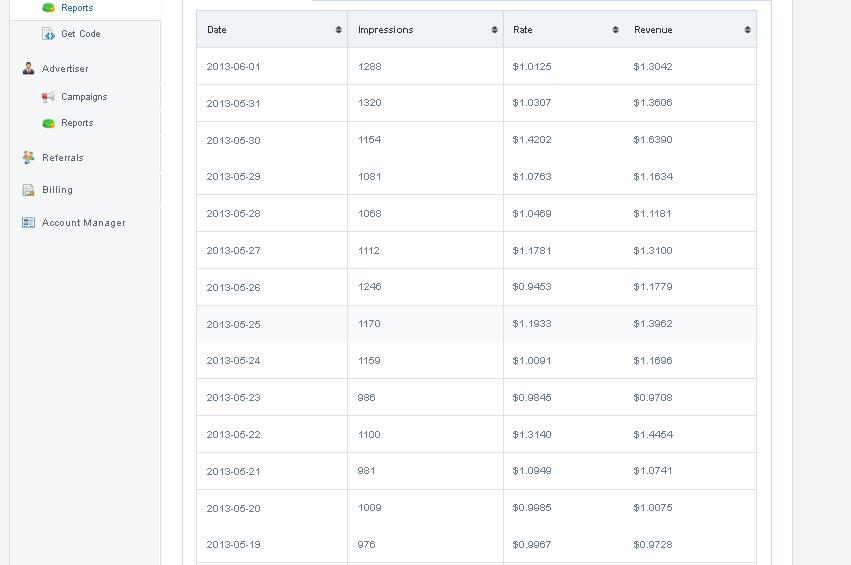Click the Get Code icon
The image size is (851, 565).
point(48,34)
